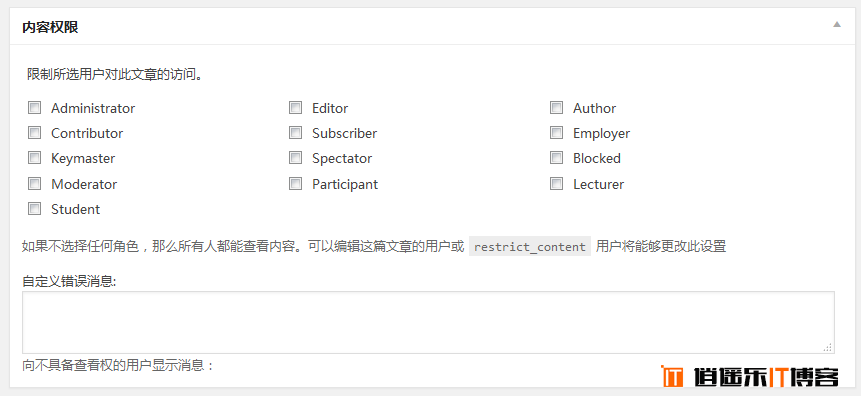The image size is (861, 396).
Task: Check the Blocked role checkbox
Action: pyautogui.click(x=556, y=158)
